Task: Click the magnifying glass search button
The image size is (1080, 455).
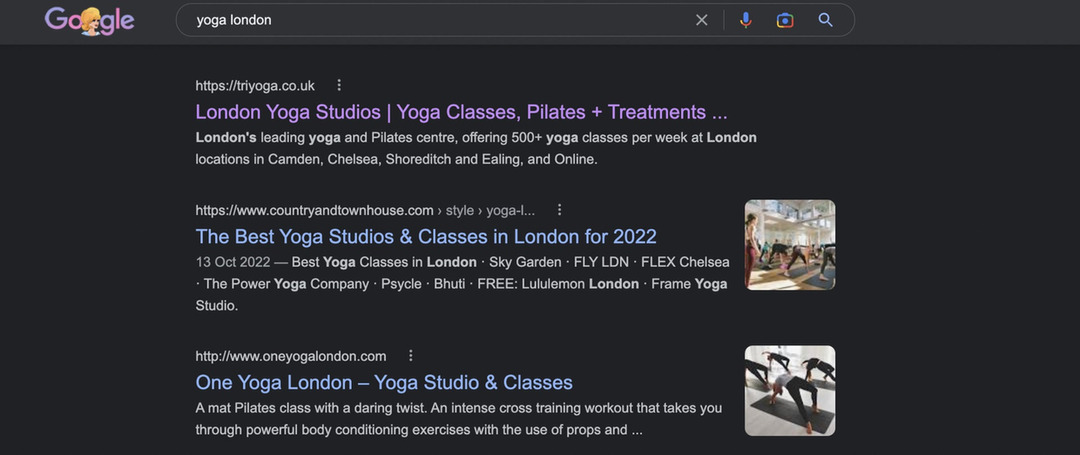Action: click(x=825, y=21)
